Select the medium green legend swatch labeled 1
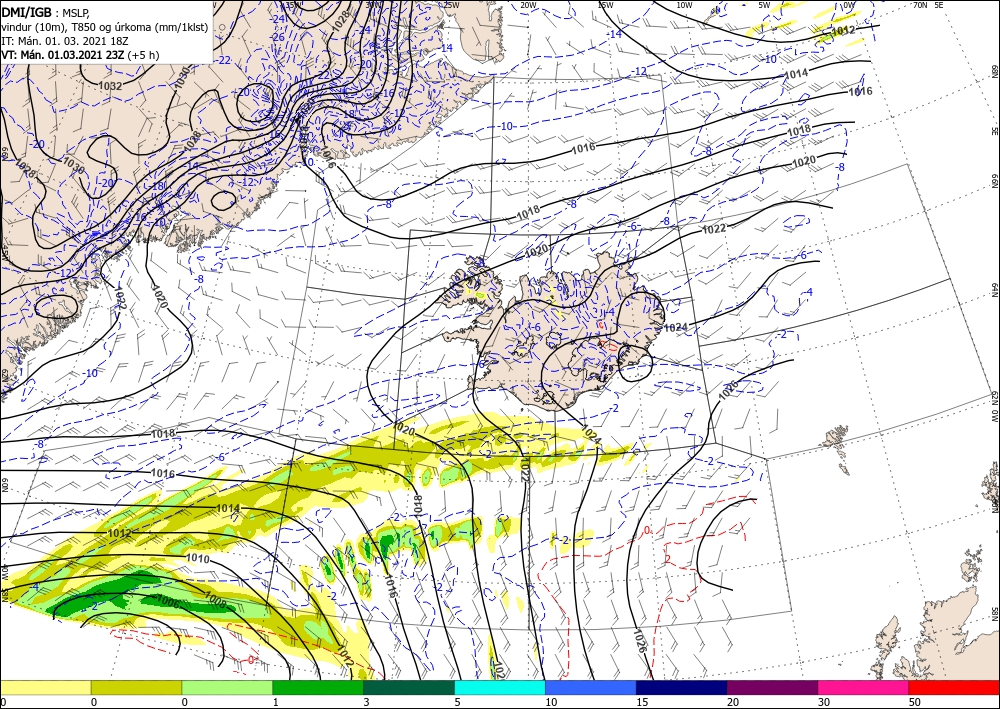Viewport: 1000px width, 709px height. pos(318,687)
